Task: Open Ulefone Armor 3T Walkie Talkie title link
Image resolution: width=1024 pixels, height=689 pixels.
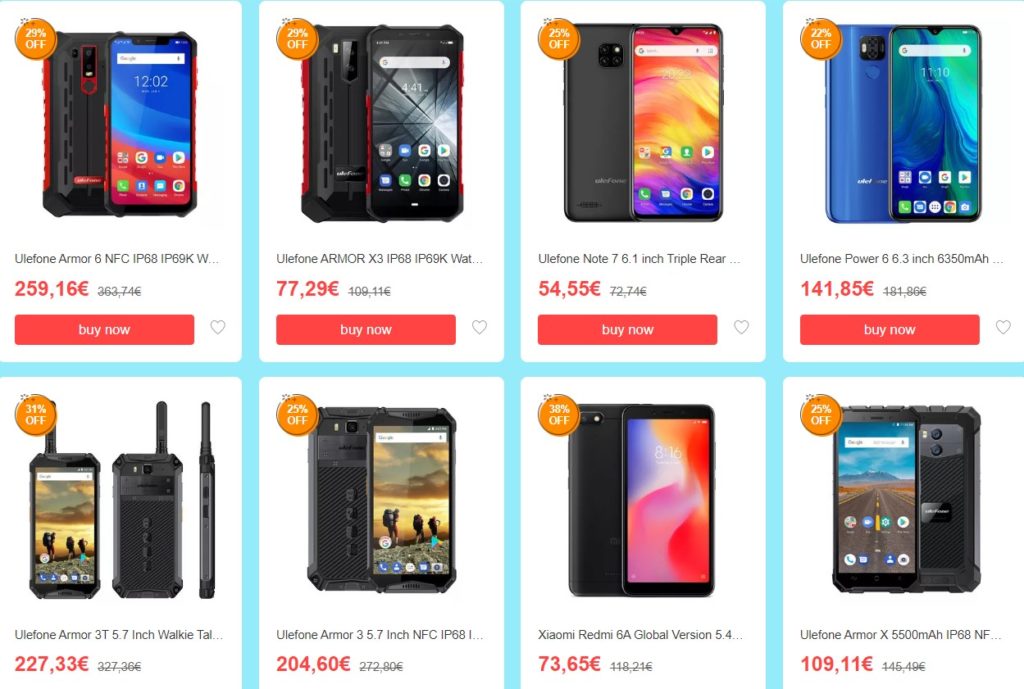Action: pyautogui.click(x=119, y=635)
